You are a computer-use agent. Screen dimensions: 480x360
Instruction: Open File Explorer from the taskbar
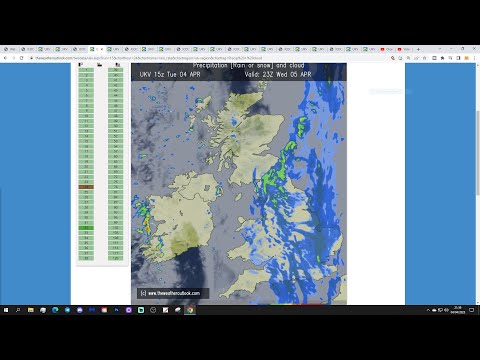31,310
